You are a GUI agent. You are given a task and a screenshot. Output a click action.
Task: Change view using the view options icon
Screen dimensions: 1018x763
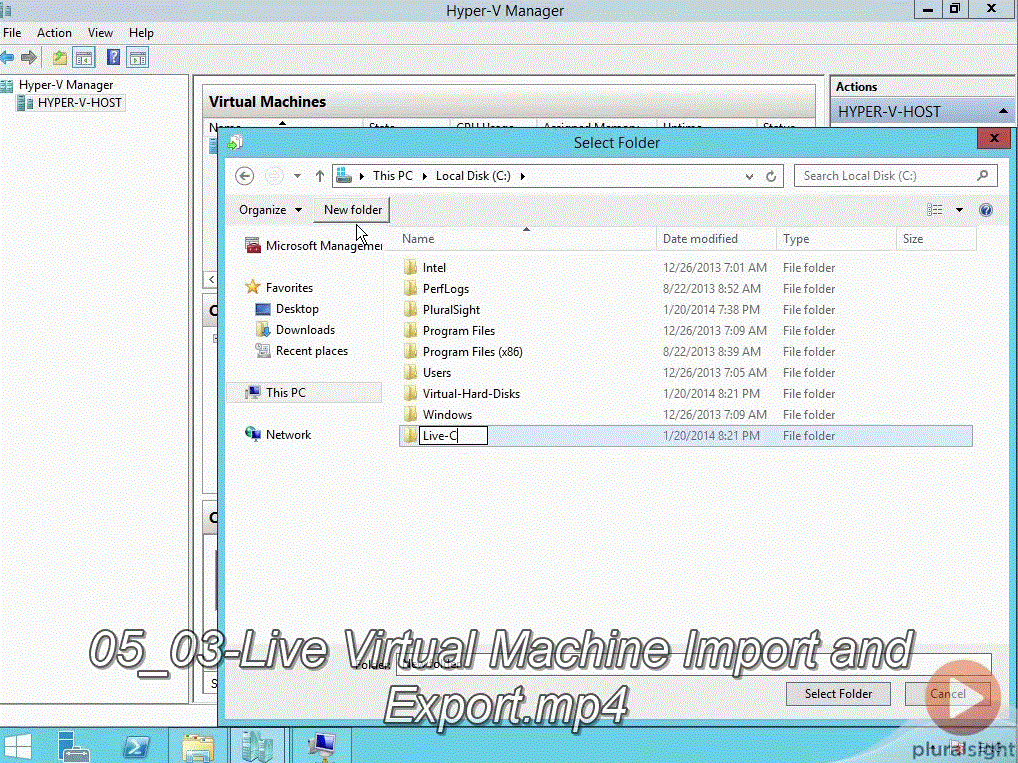tap(935, 210)
